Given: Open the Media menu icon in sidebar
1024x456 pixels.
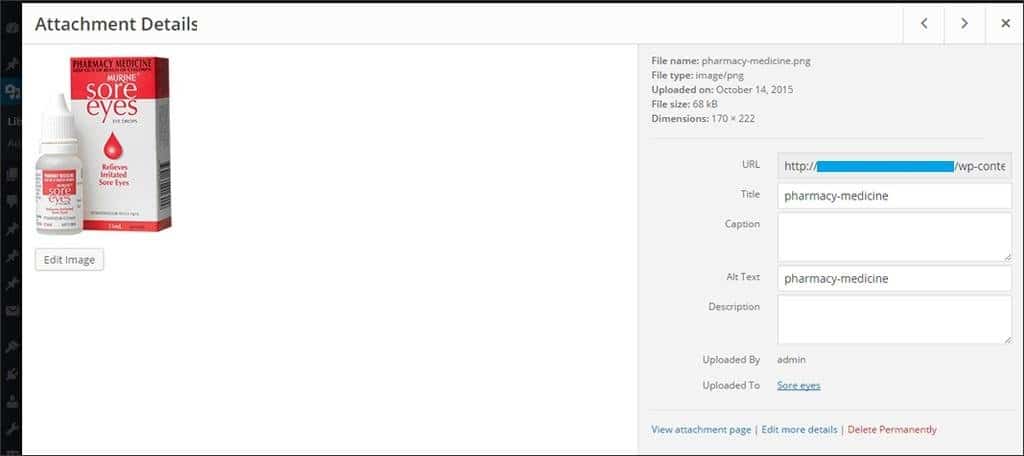Looking at the screenshot, I should click(x=11, y=91).
